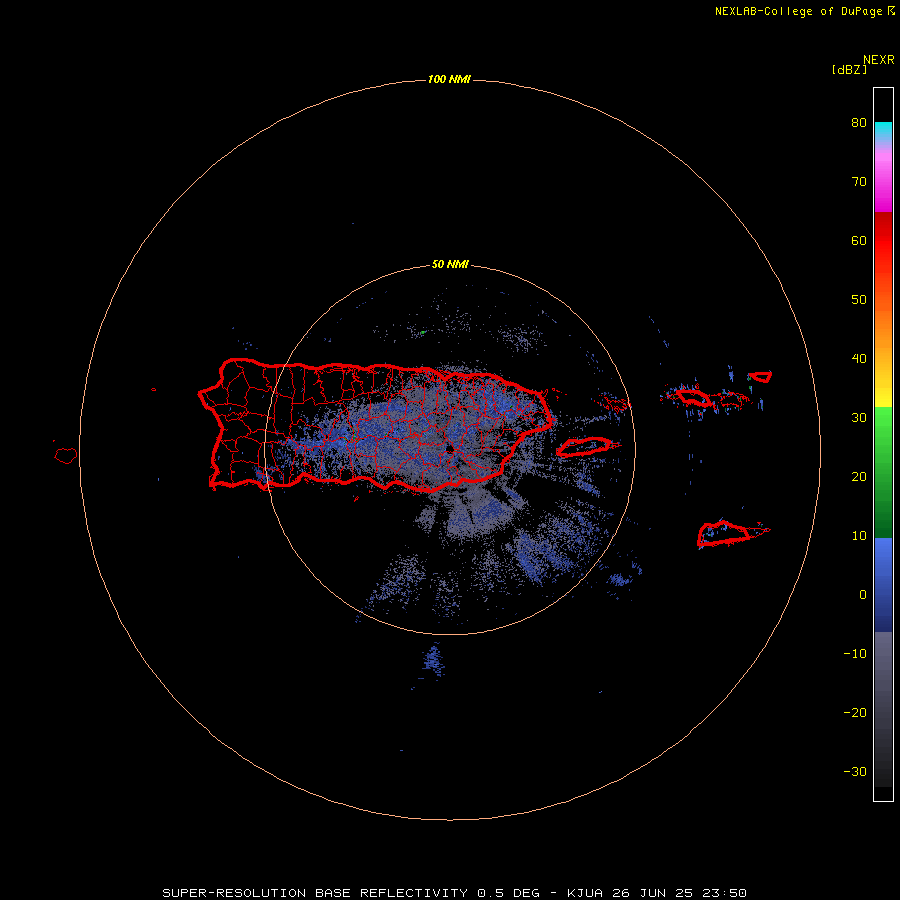Click the small green echo north of Puerto Rico
This screenshot has width=900, height=900.
(422, 332)
